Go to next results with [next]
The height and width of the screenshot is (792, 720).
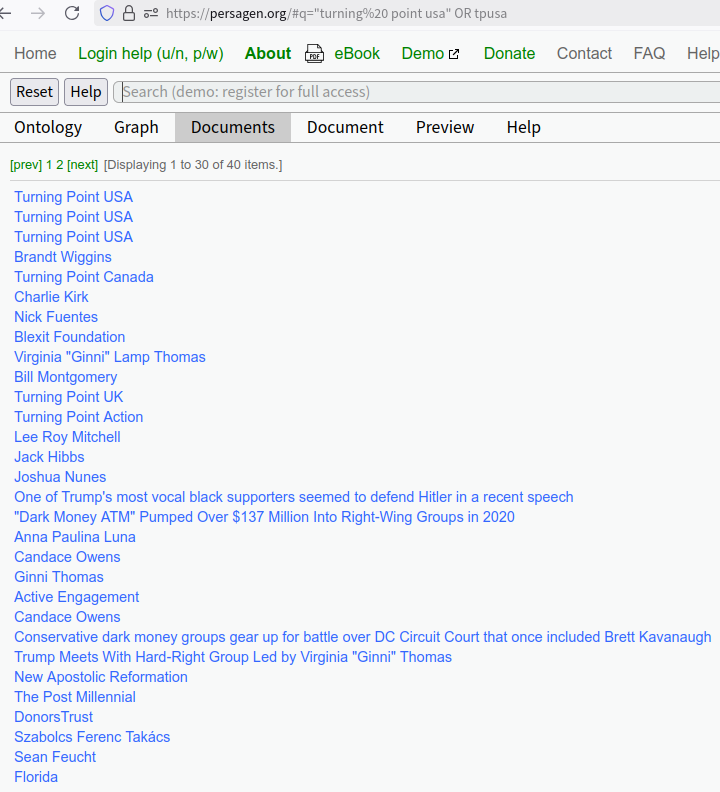[82, 165]
